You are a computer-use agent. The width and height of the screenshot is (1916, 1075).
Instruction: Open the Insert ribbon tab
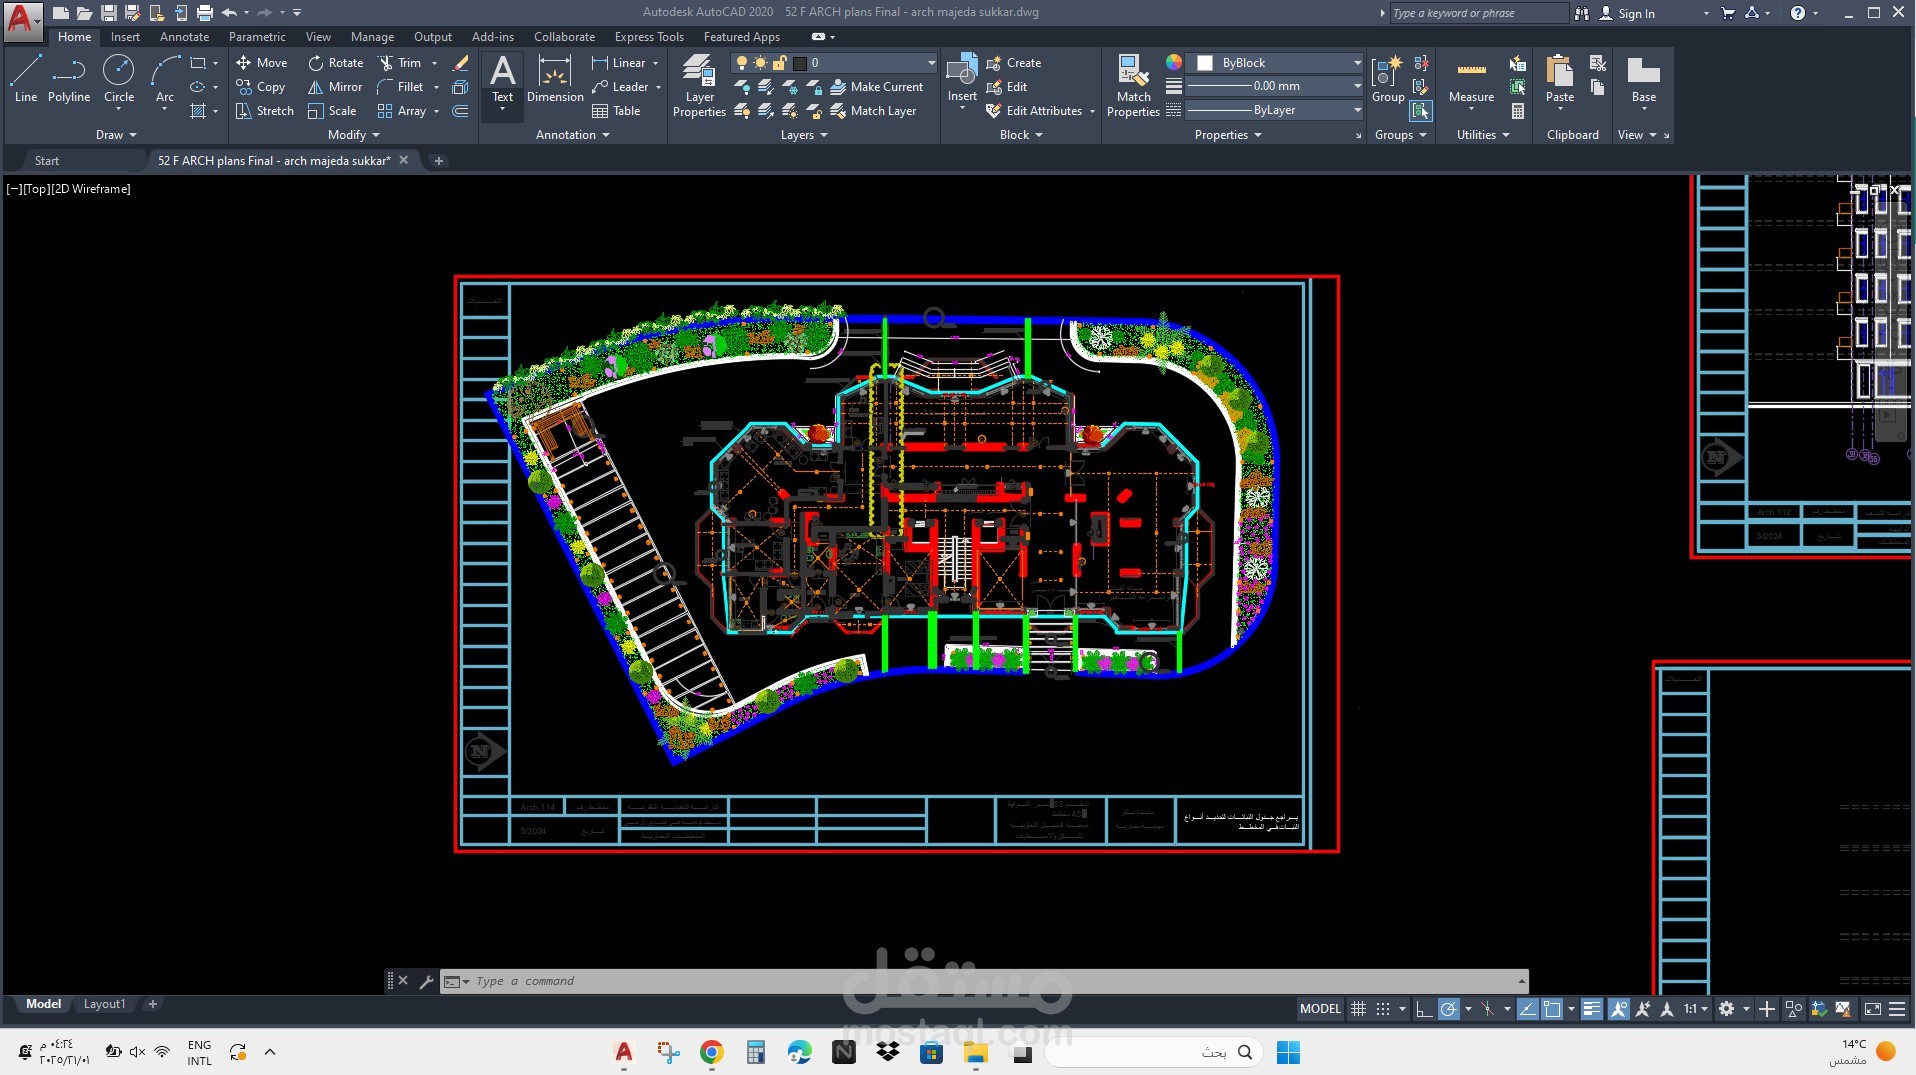pyautogui.click(x=125, y=37)
